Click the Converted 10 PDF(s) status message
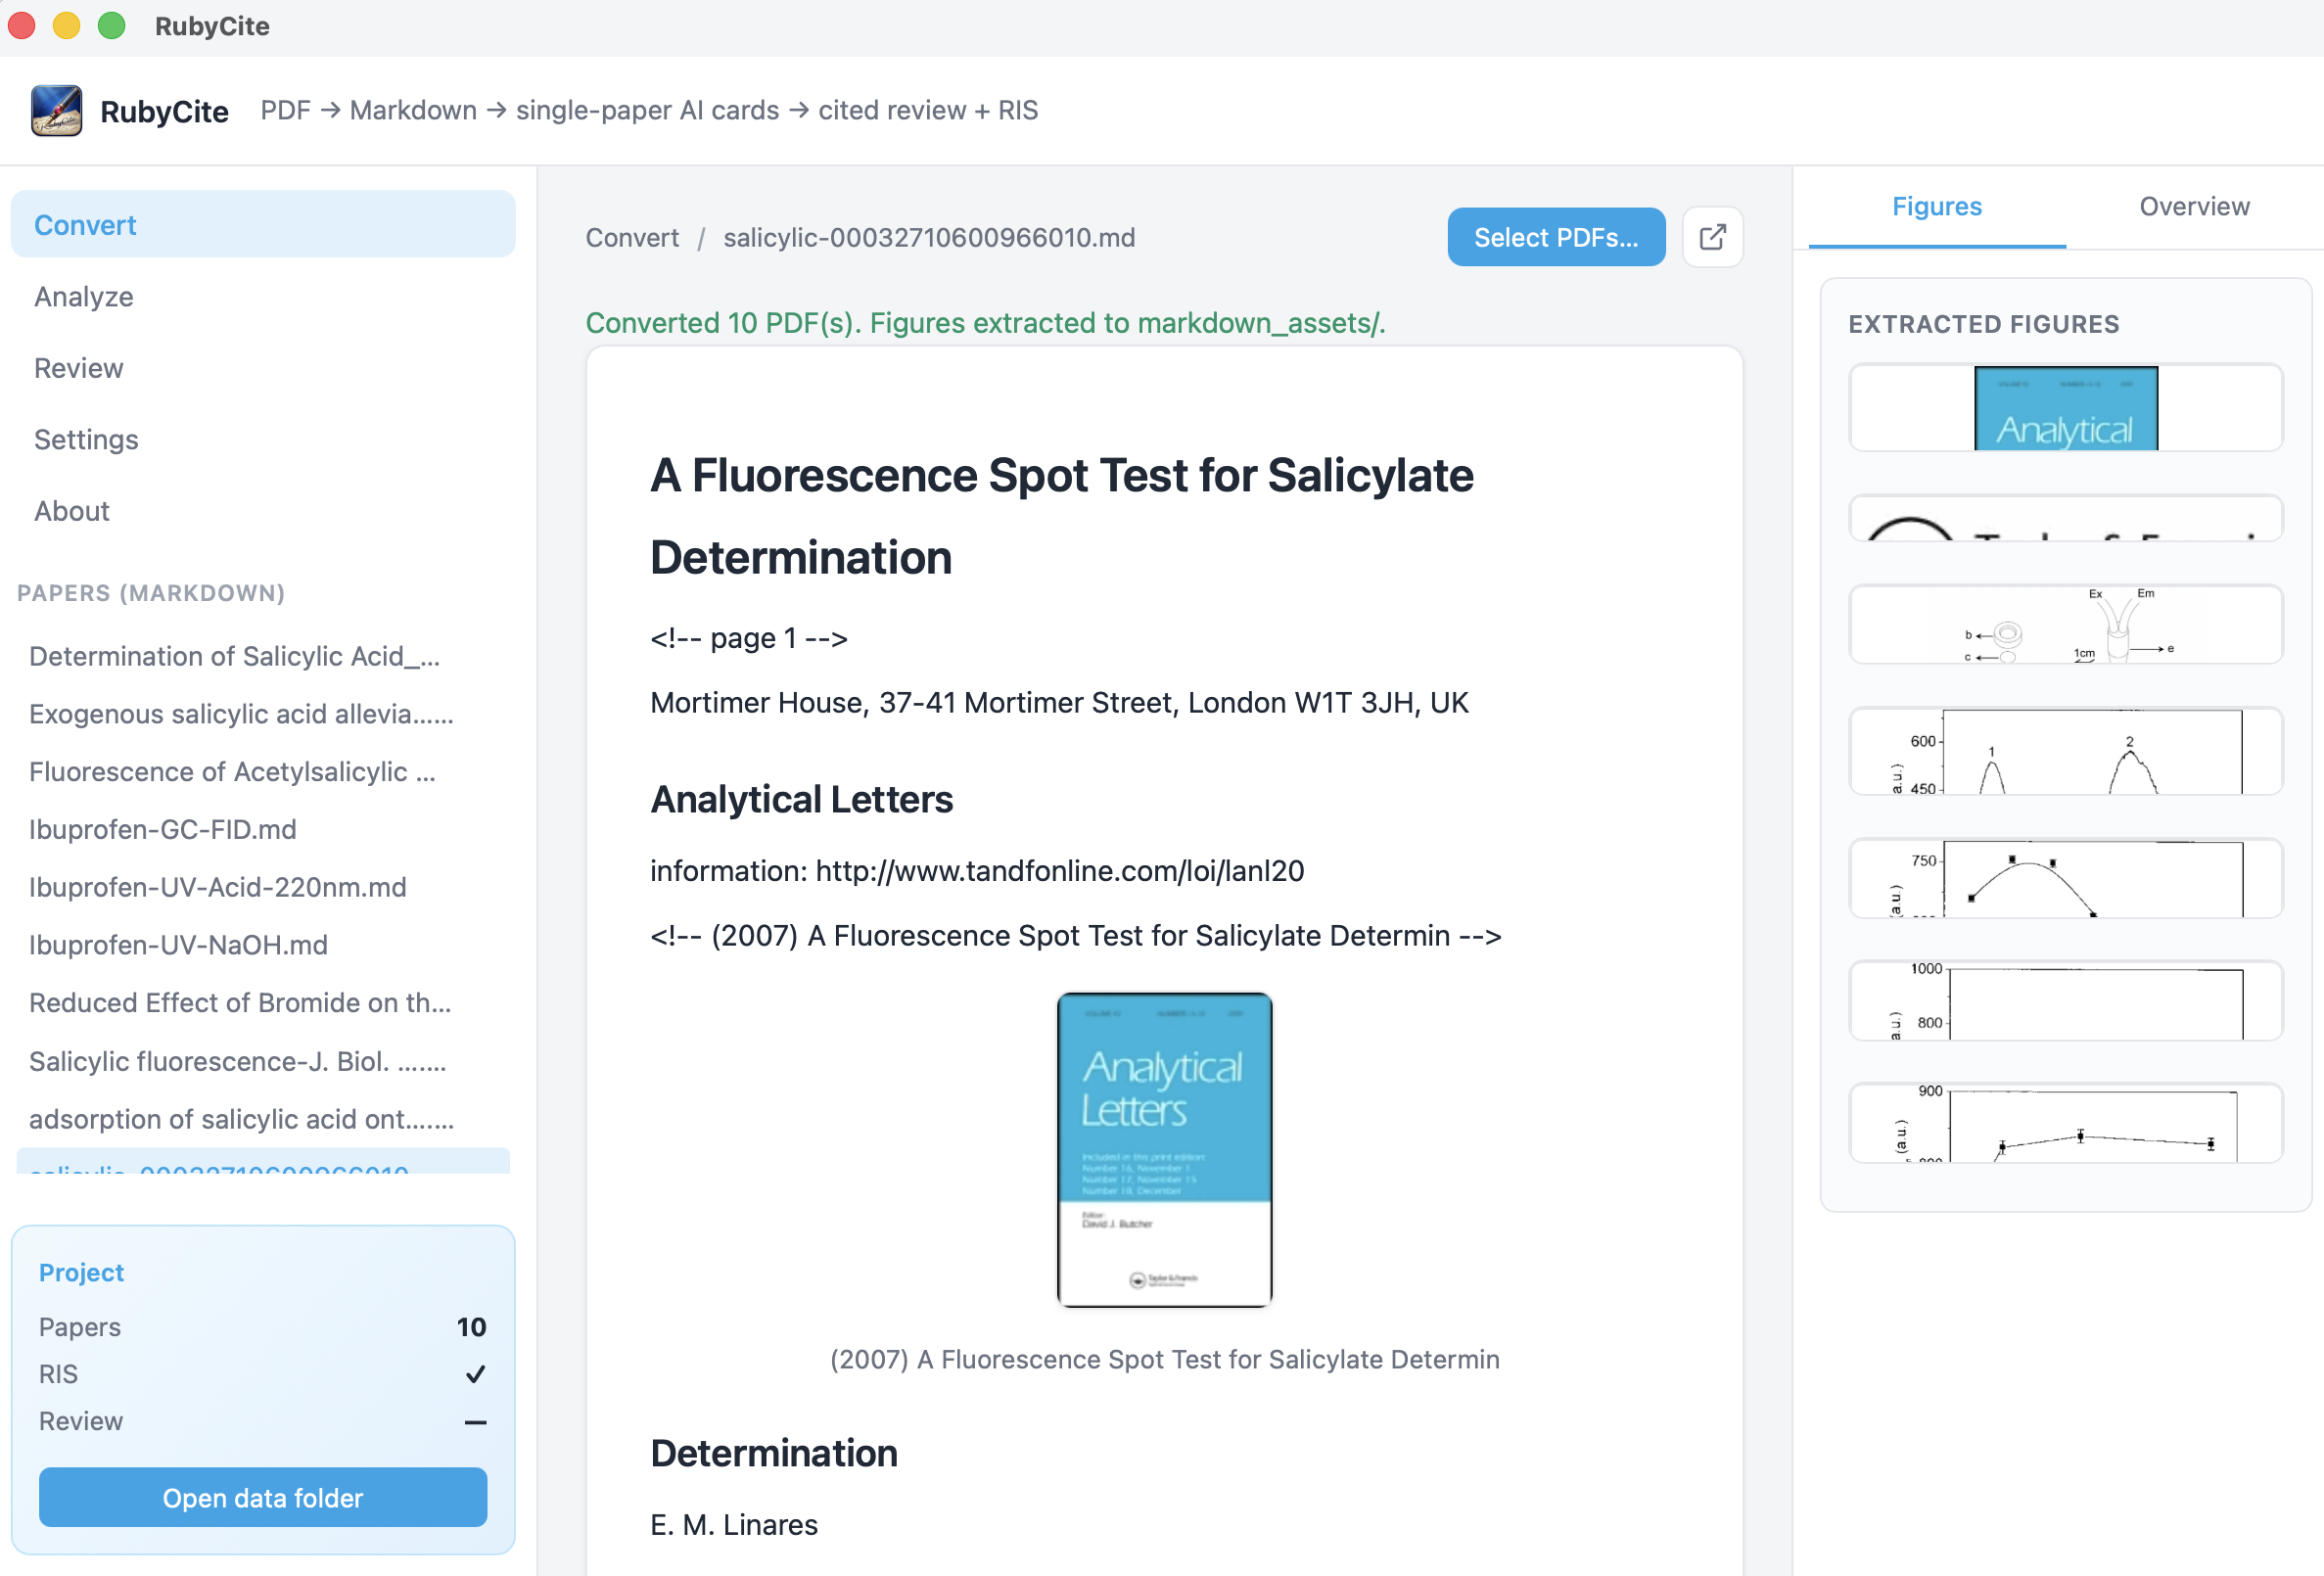The image size is (2324, 1576). click(985, 322)
